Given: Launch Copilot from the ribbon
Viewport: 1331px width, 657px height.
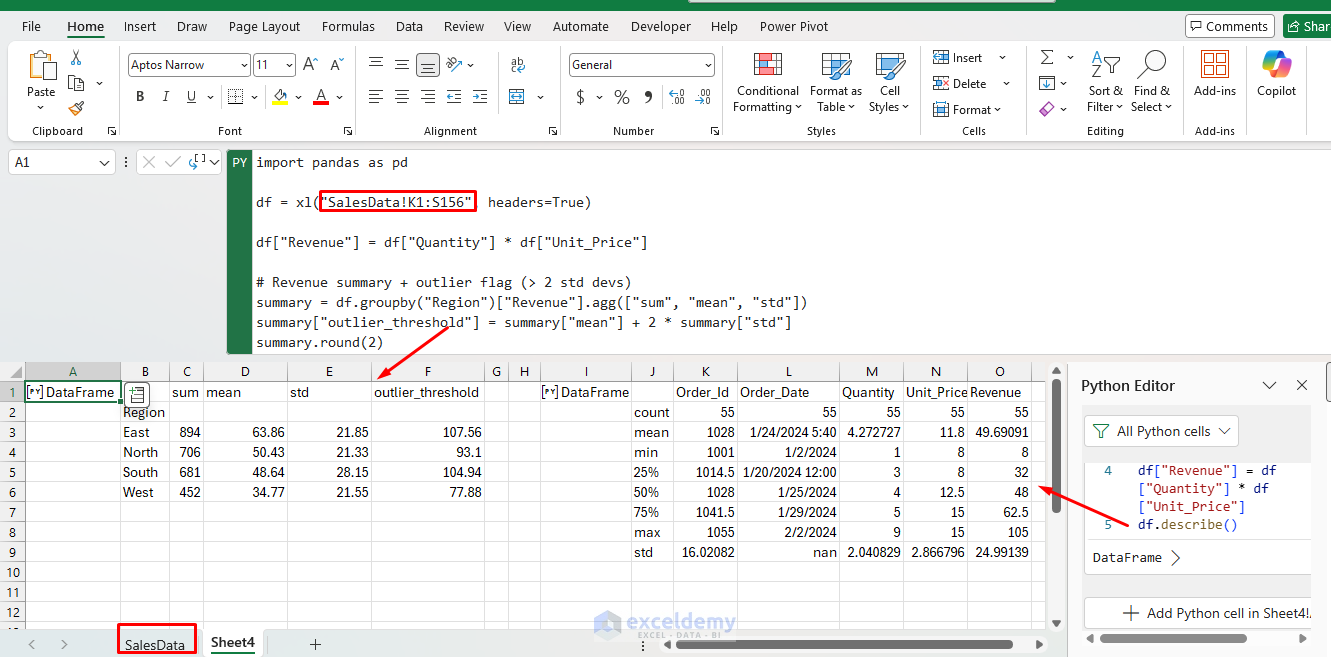Looking at the screenshot, I should pos(1276,74).
